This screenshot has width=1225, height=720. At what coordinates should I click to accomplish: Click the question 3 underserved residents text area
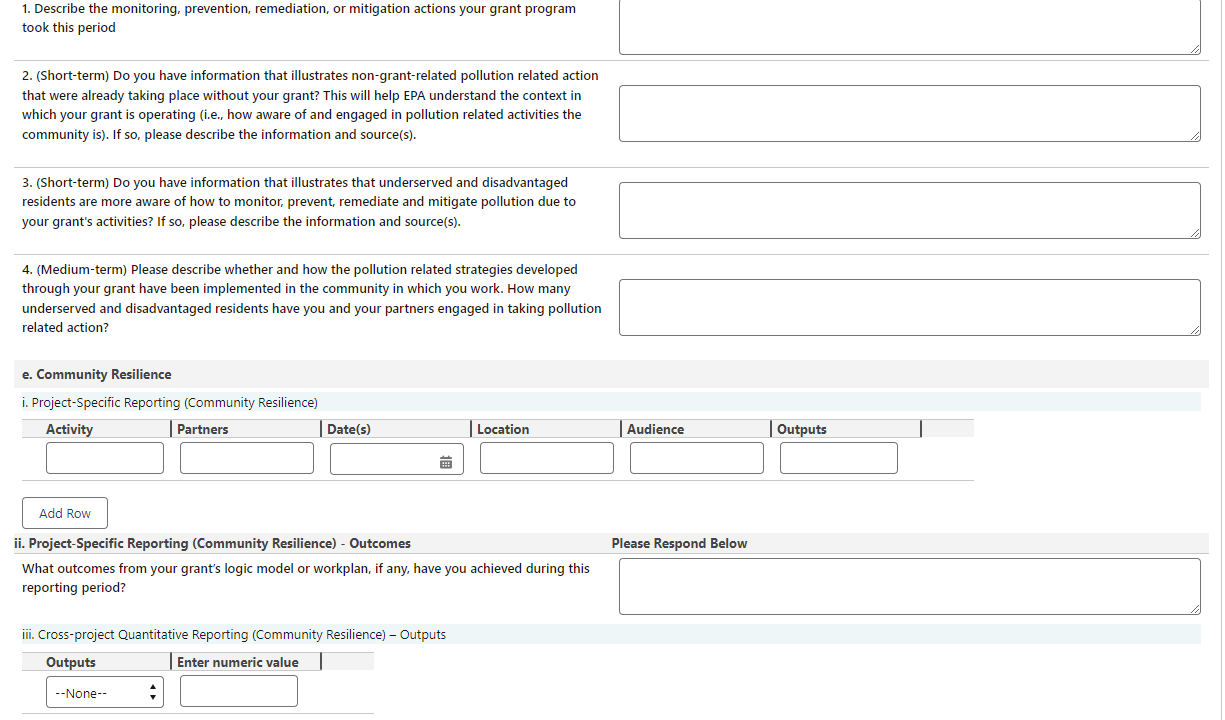click(x=909, y=210)
